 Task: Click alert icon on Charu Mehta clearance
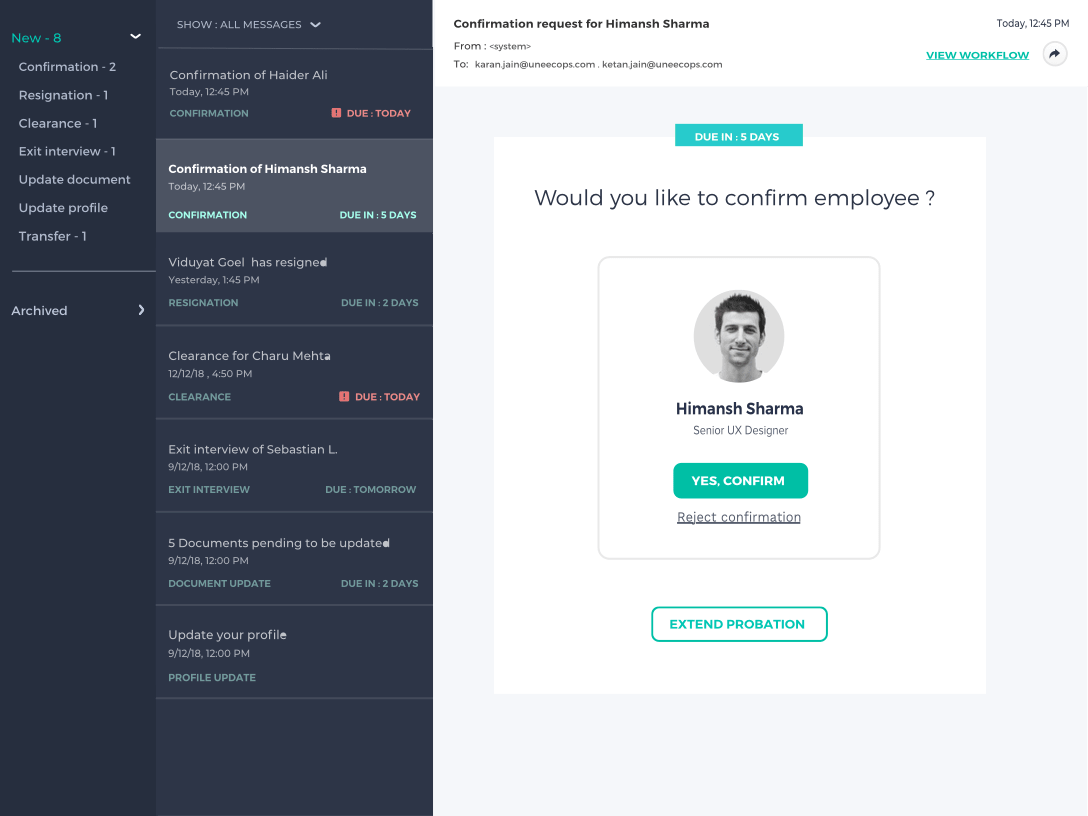point(343,396)
